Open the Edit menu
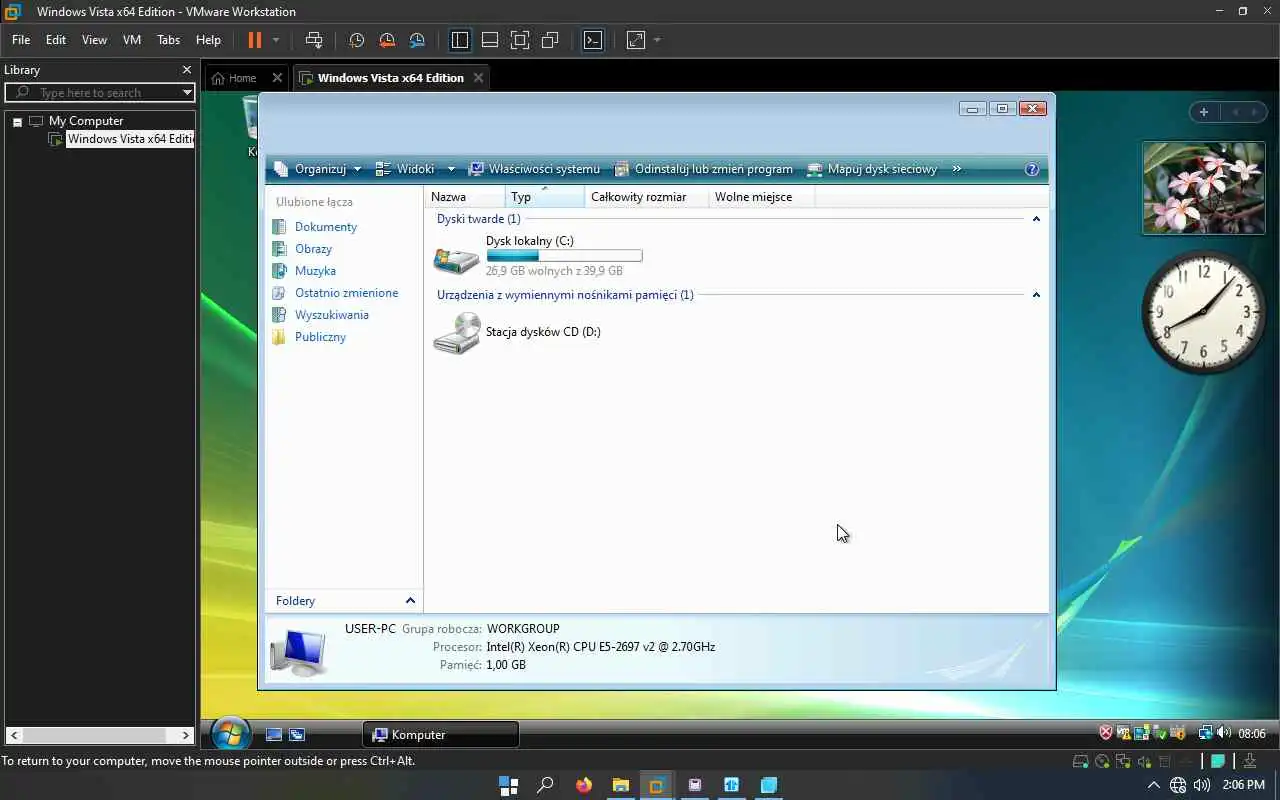1280x800 pixels. coord(56,40)
